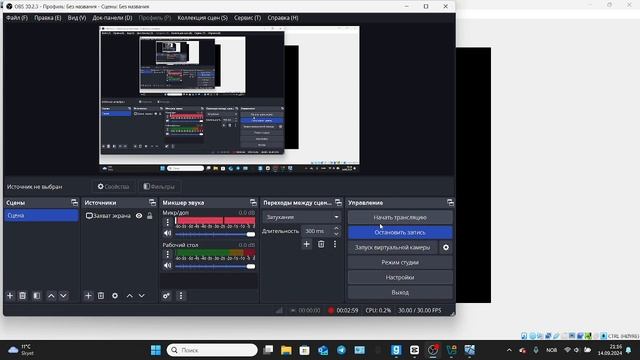Add a new source in Источники panel
Screen dimensions: 640x360
coord(88,296)
